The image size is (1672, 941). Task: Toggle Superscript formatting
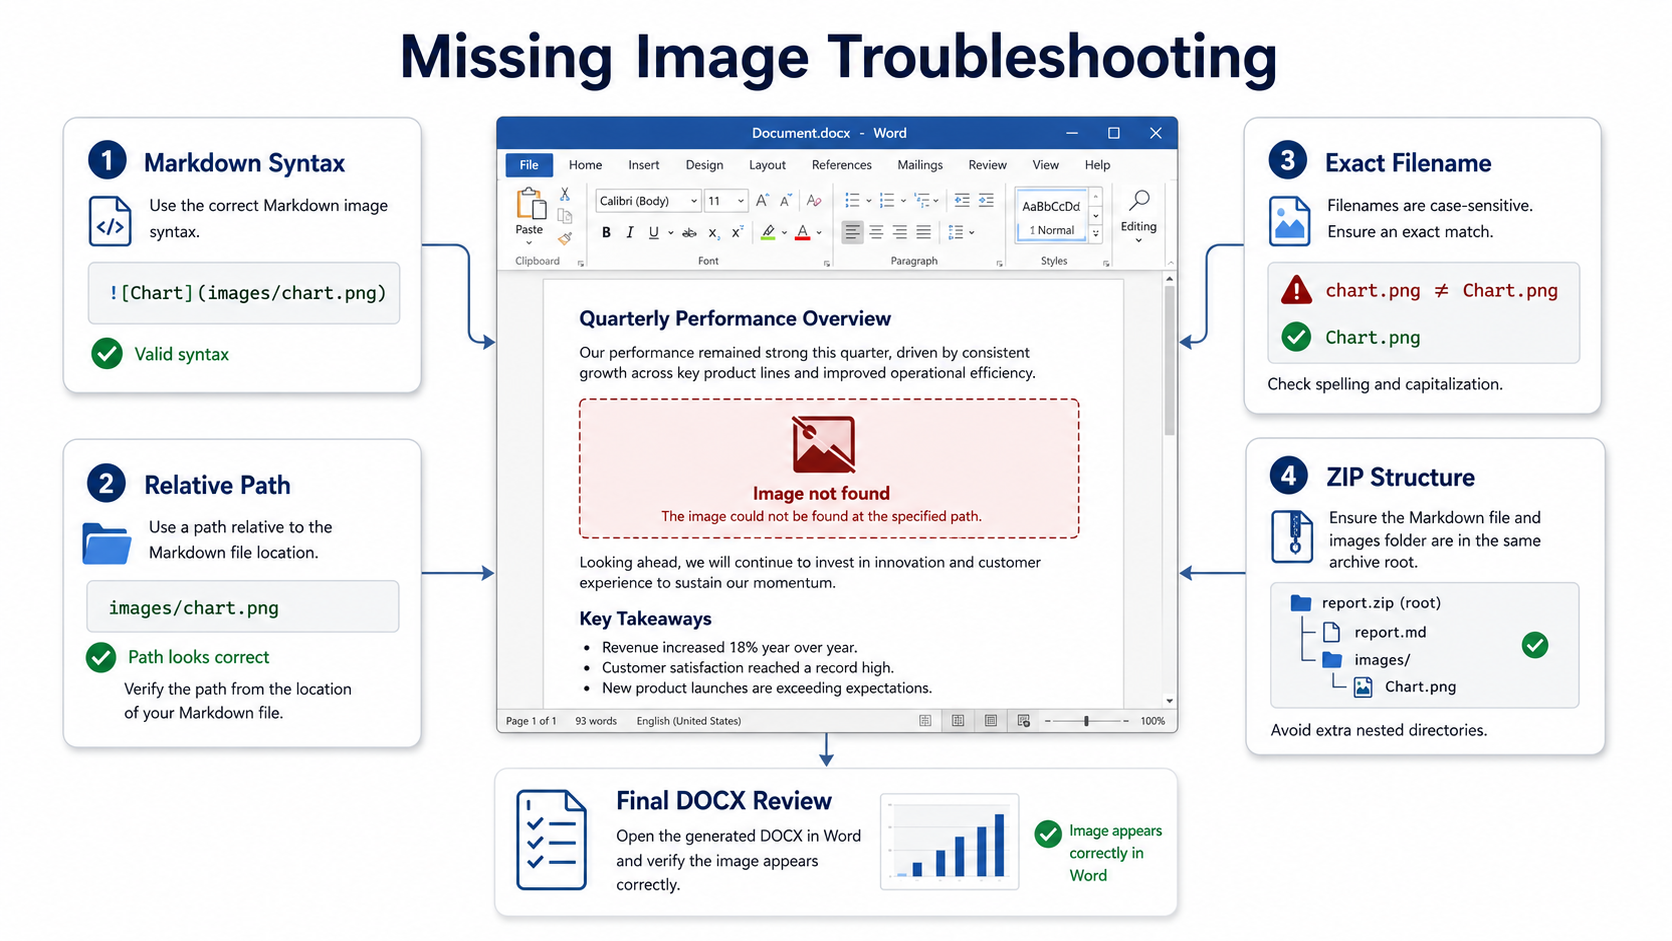737,231
